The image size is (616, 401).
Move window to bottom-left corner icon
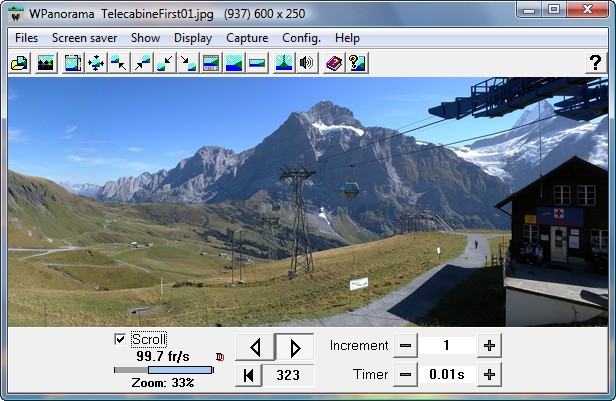coord(165,63)
